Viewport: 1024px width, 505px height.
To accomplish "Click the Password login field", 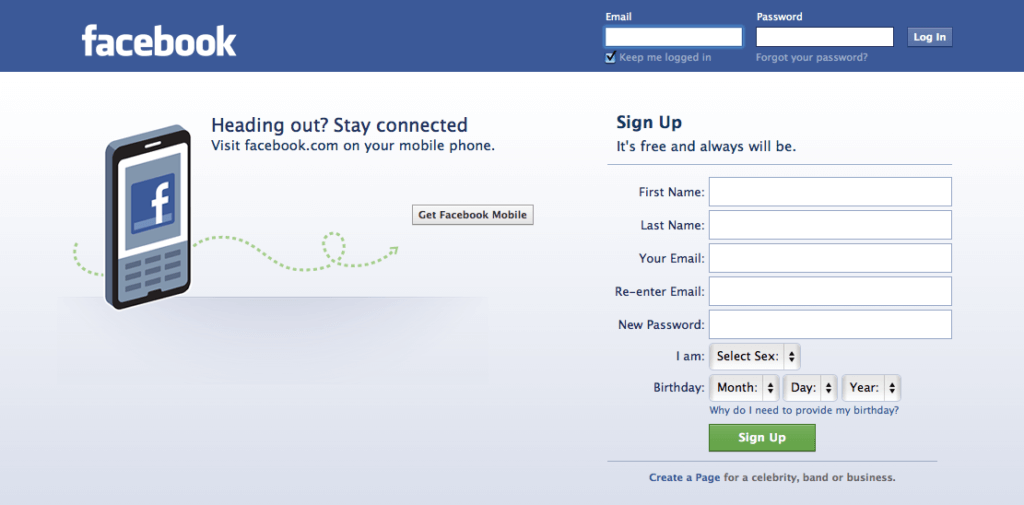I will click(824, 37).
